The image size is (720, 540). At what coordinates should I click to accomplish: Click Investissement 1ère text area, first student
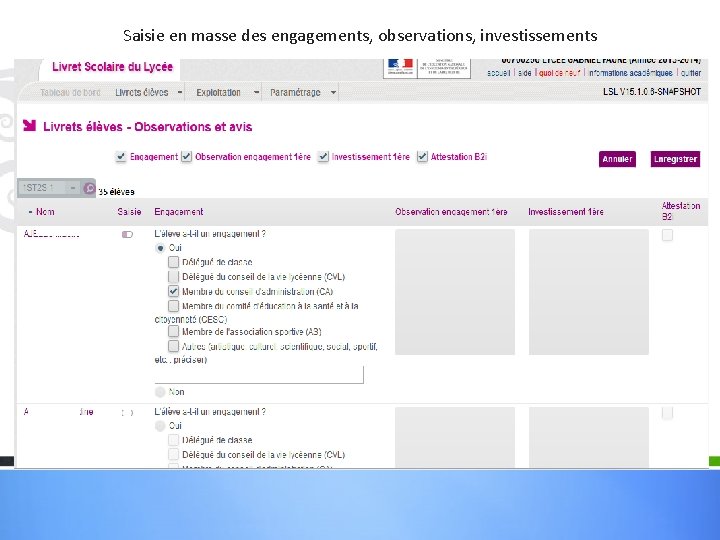(x=589, y=292)
